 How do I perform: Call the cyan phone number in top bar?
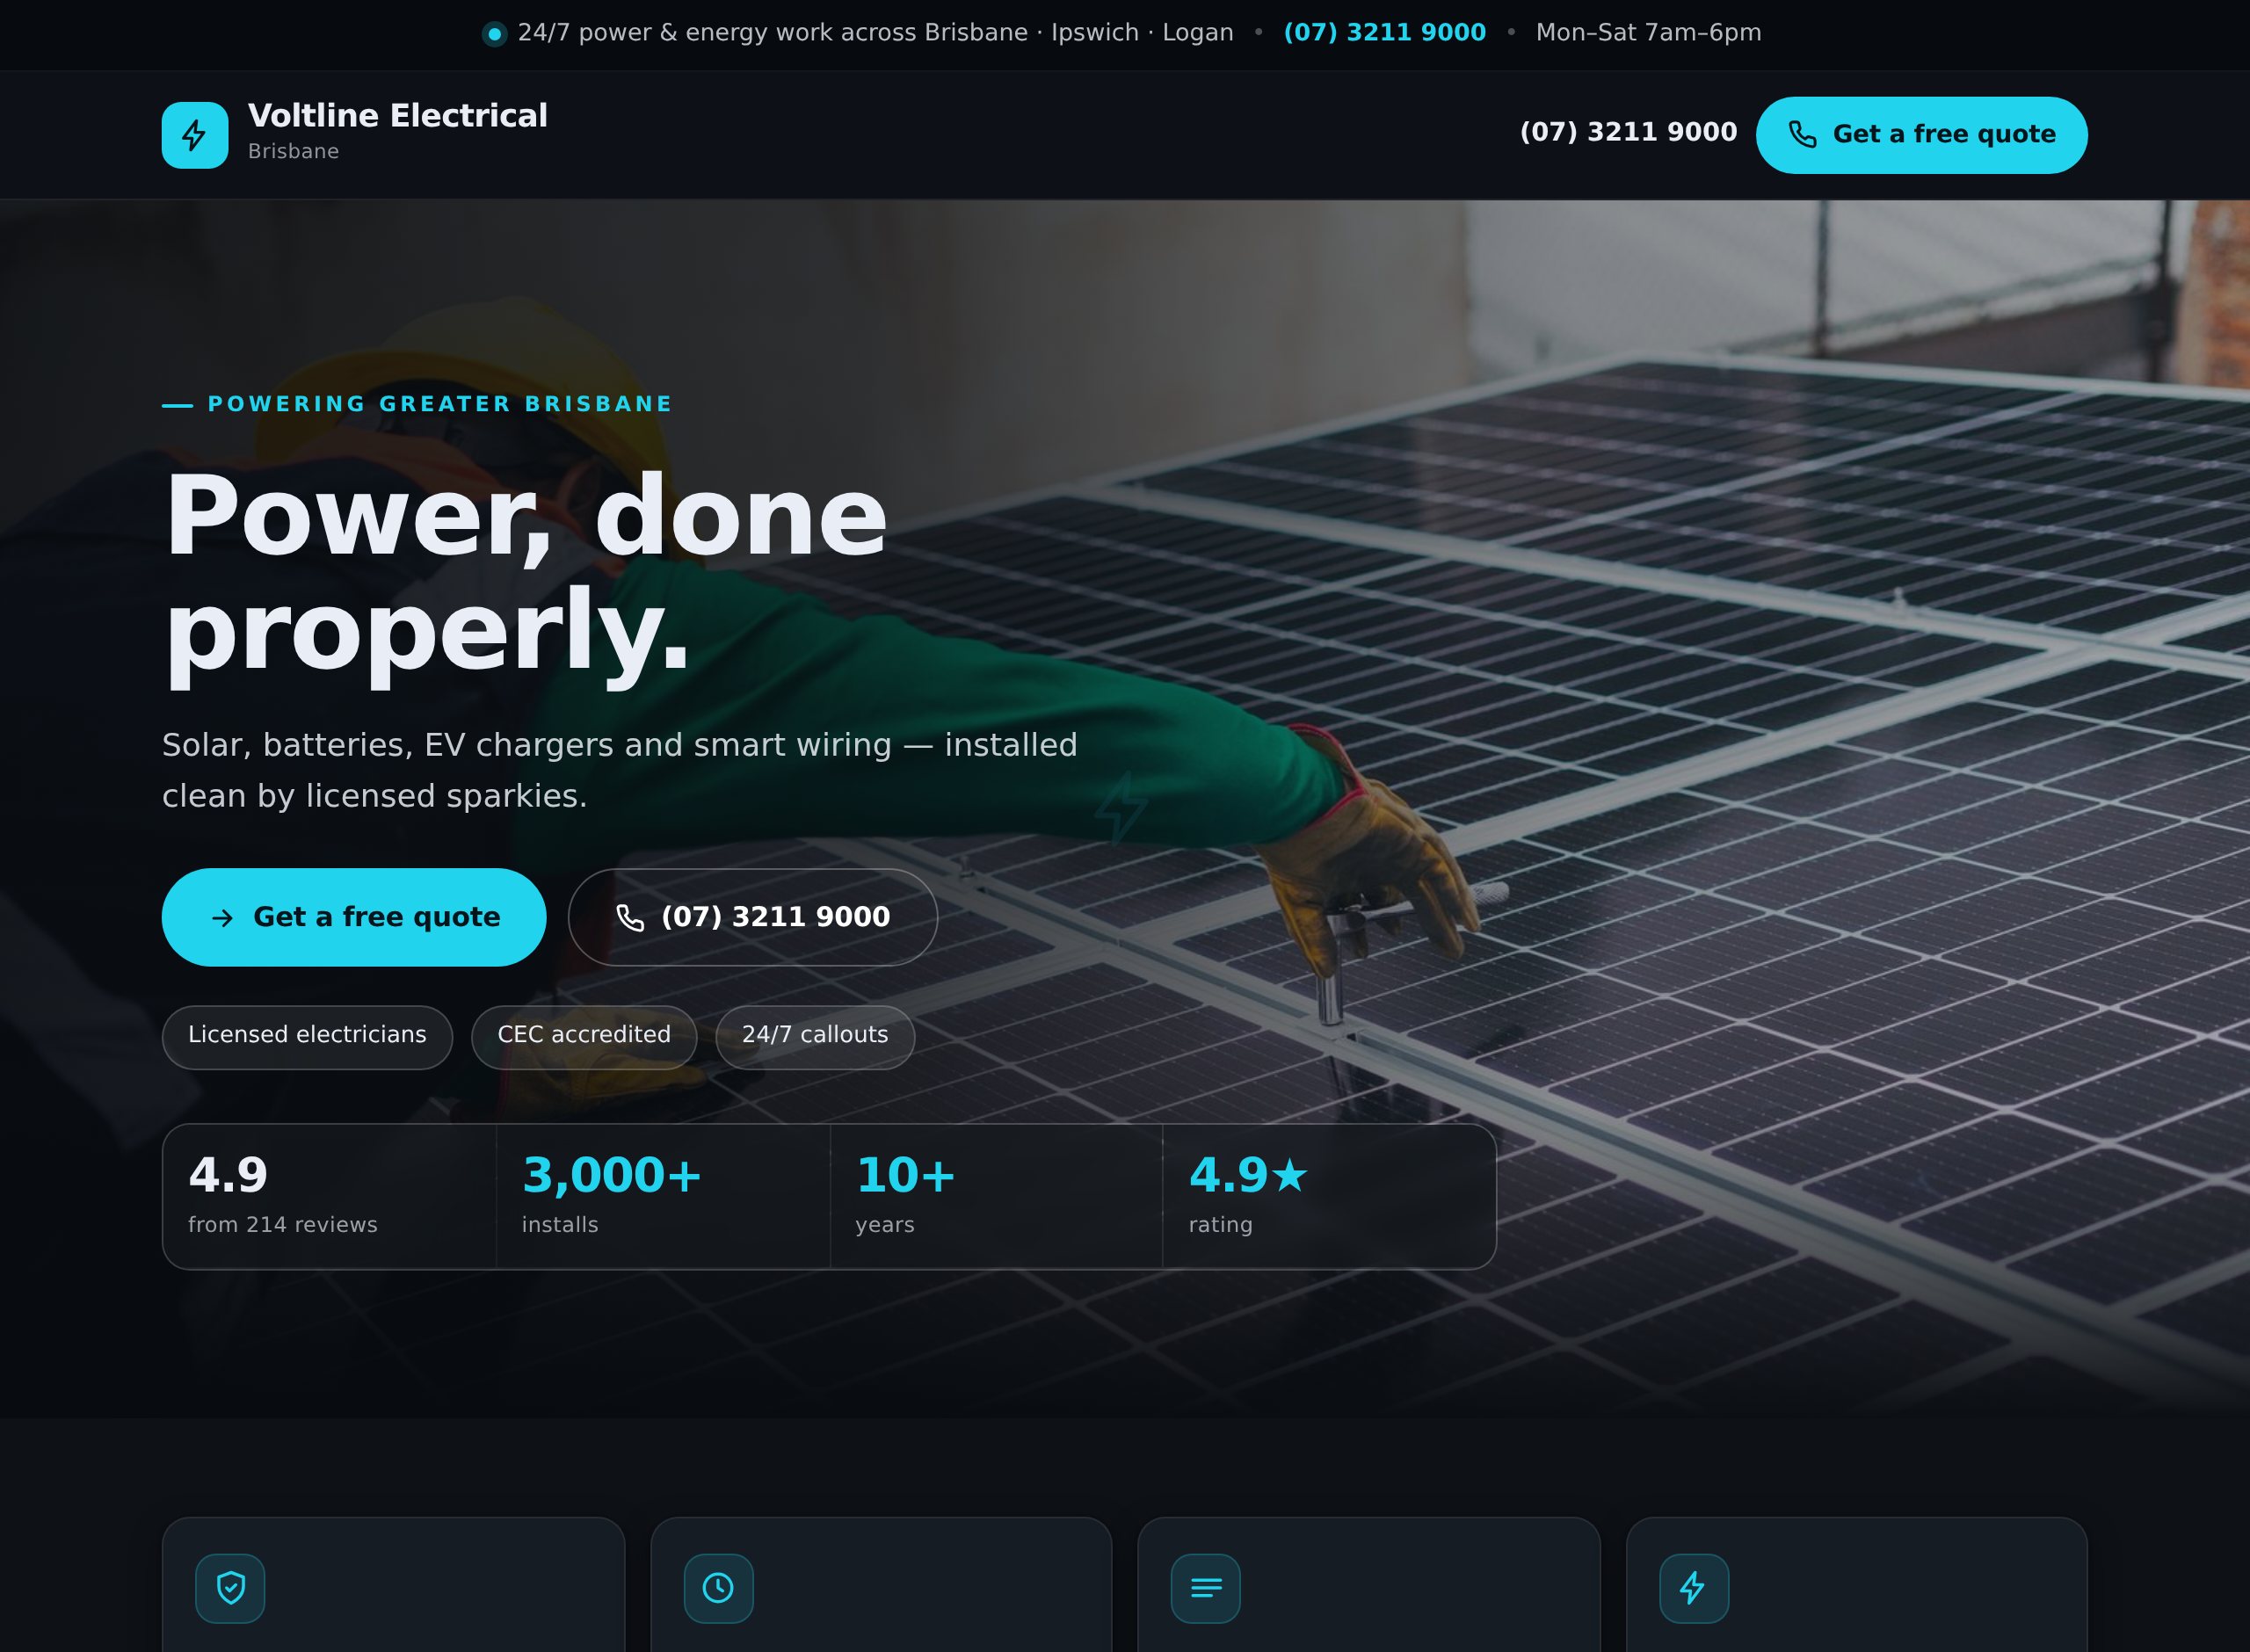[x=1385, y=33]
